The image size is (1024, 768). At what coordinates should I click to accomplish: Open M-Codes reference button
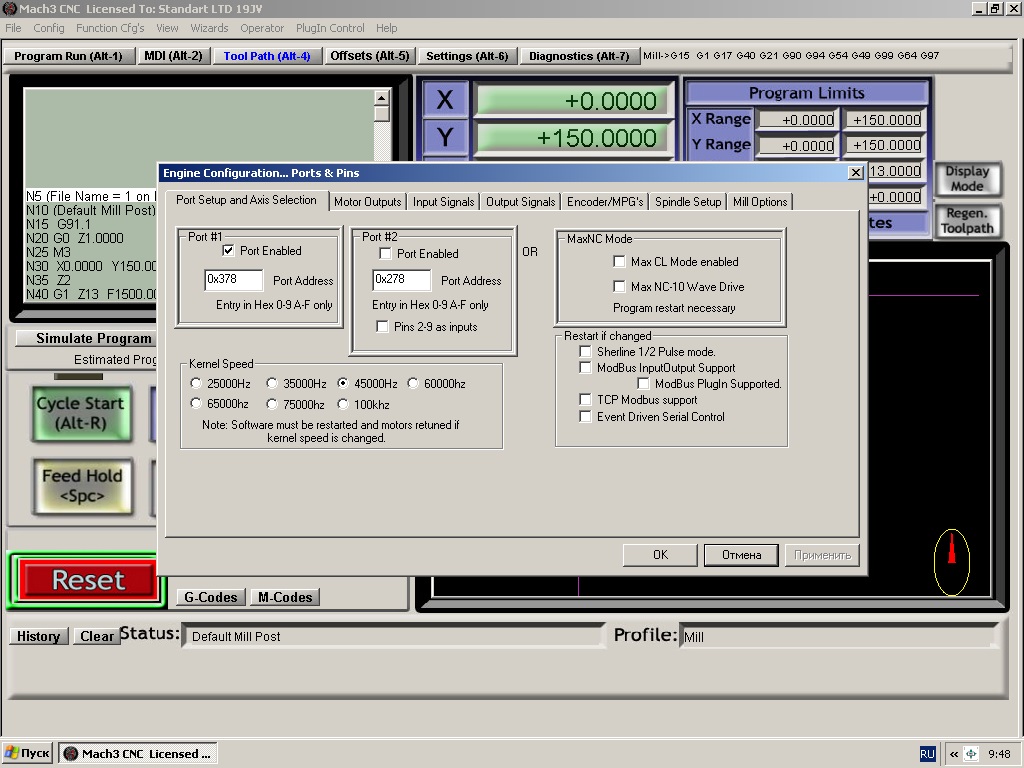tap(285, 597)
